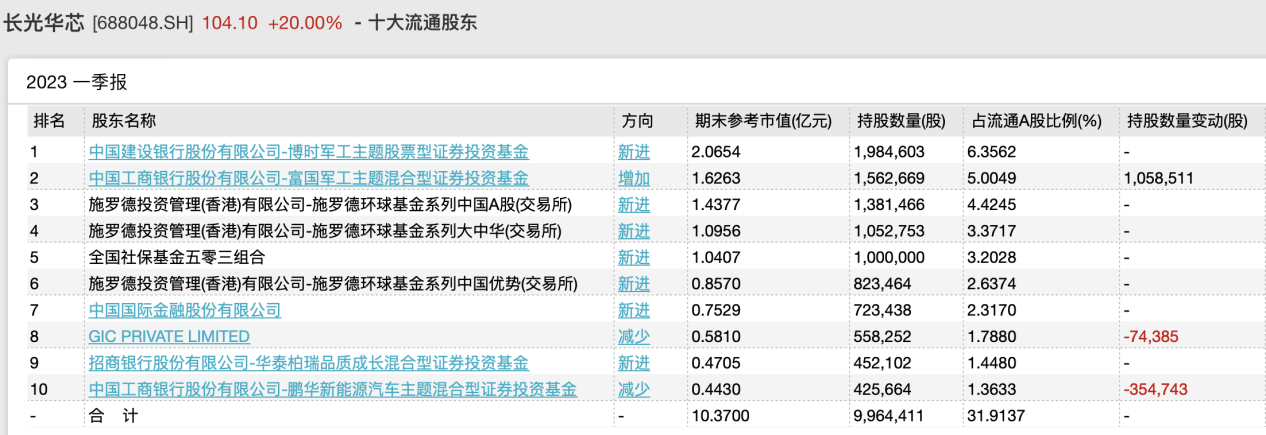The width and height of the screenshot is (1266, 435).
Task: Click share ratio cell 1.7880
Action: pos(994,336)
